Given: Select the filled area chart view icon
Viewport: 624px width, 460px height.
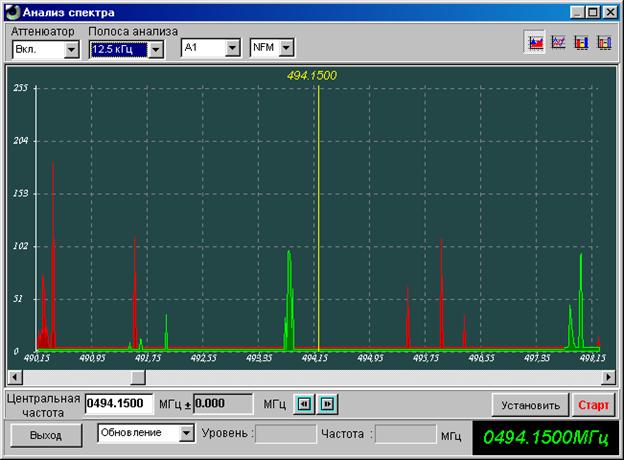Looking at the screenshot, I should 535,42.
